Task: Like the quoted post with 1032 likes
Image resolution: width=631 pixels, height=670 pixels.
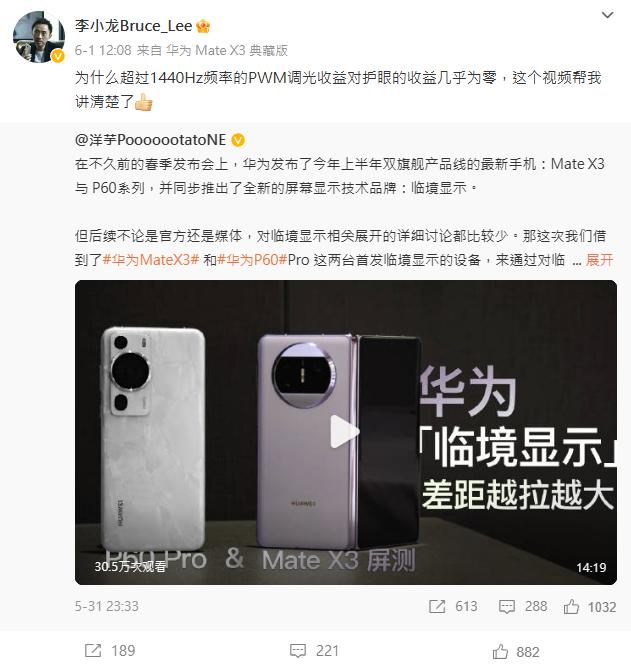Action: pos(590,607)
